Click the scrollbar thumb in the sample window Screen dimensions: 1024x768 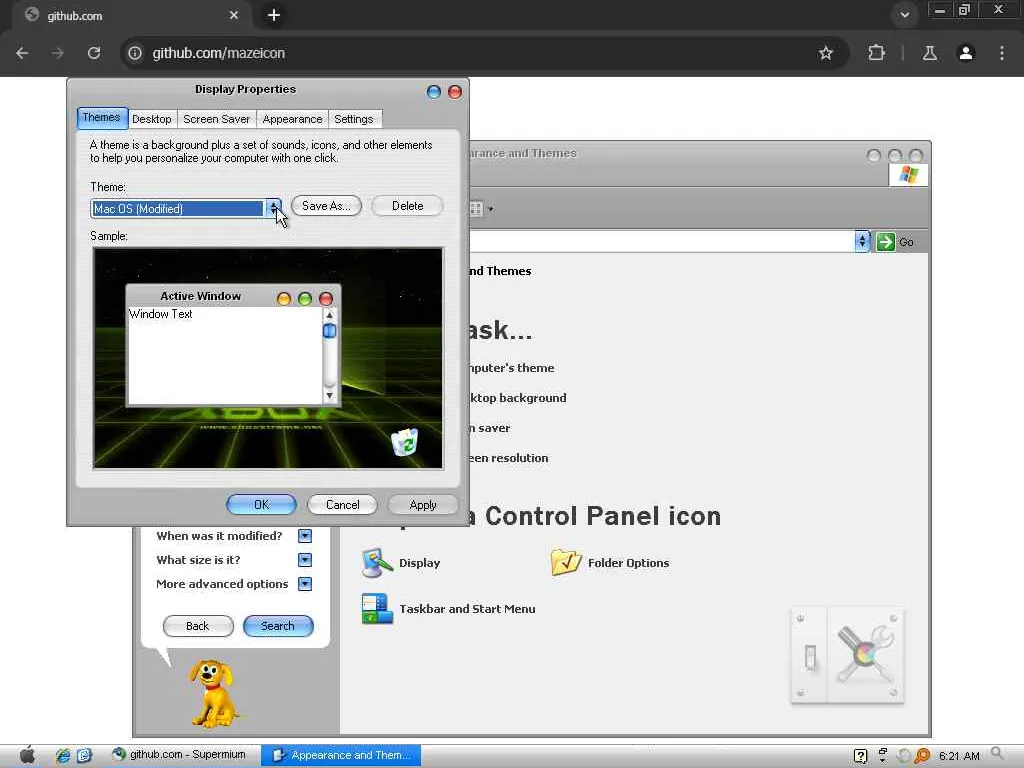330,331
